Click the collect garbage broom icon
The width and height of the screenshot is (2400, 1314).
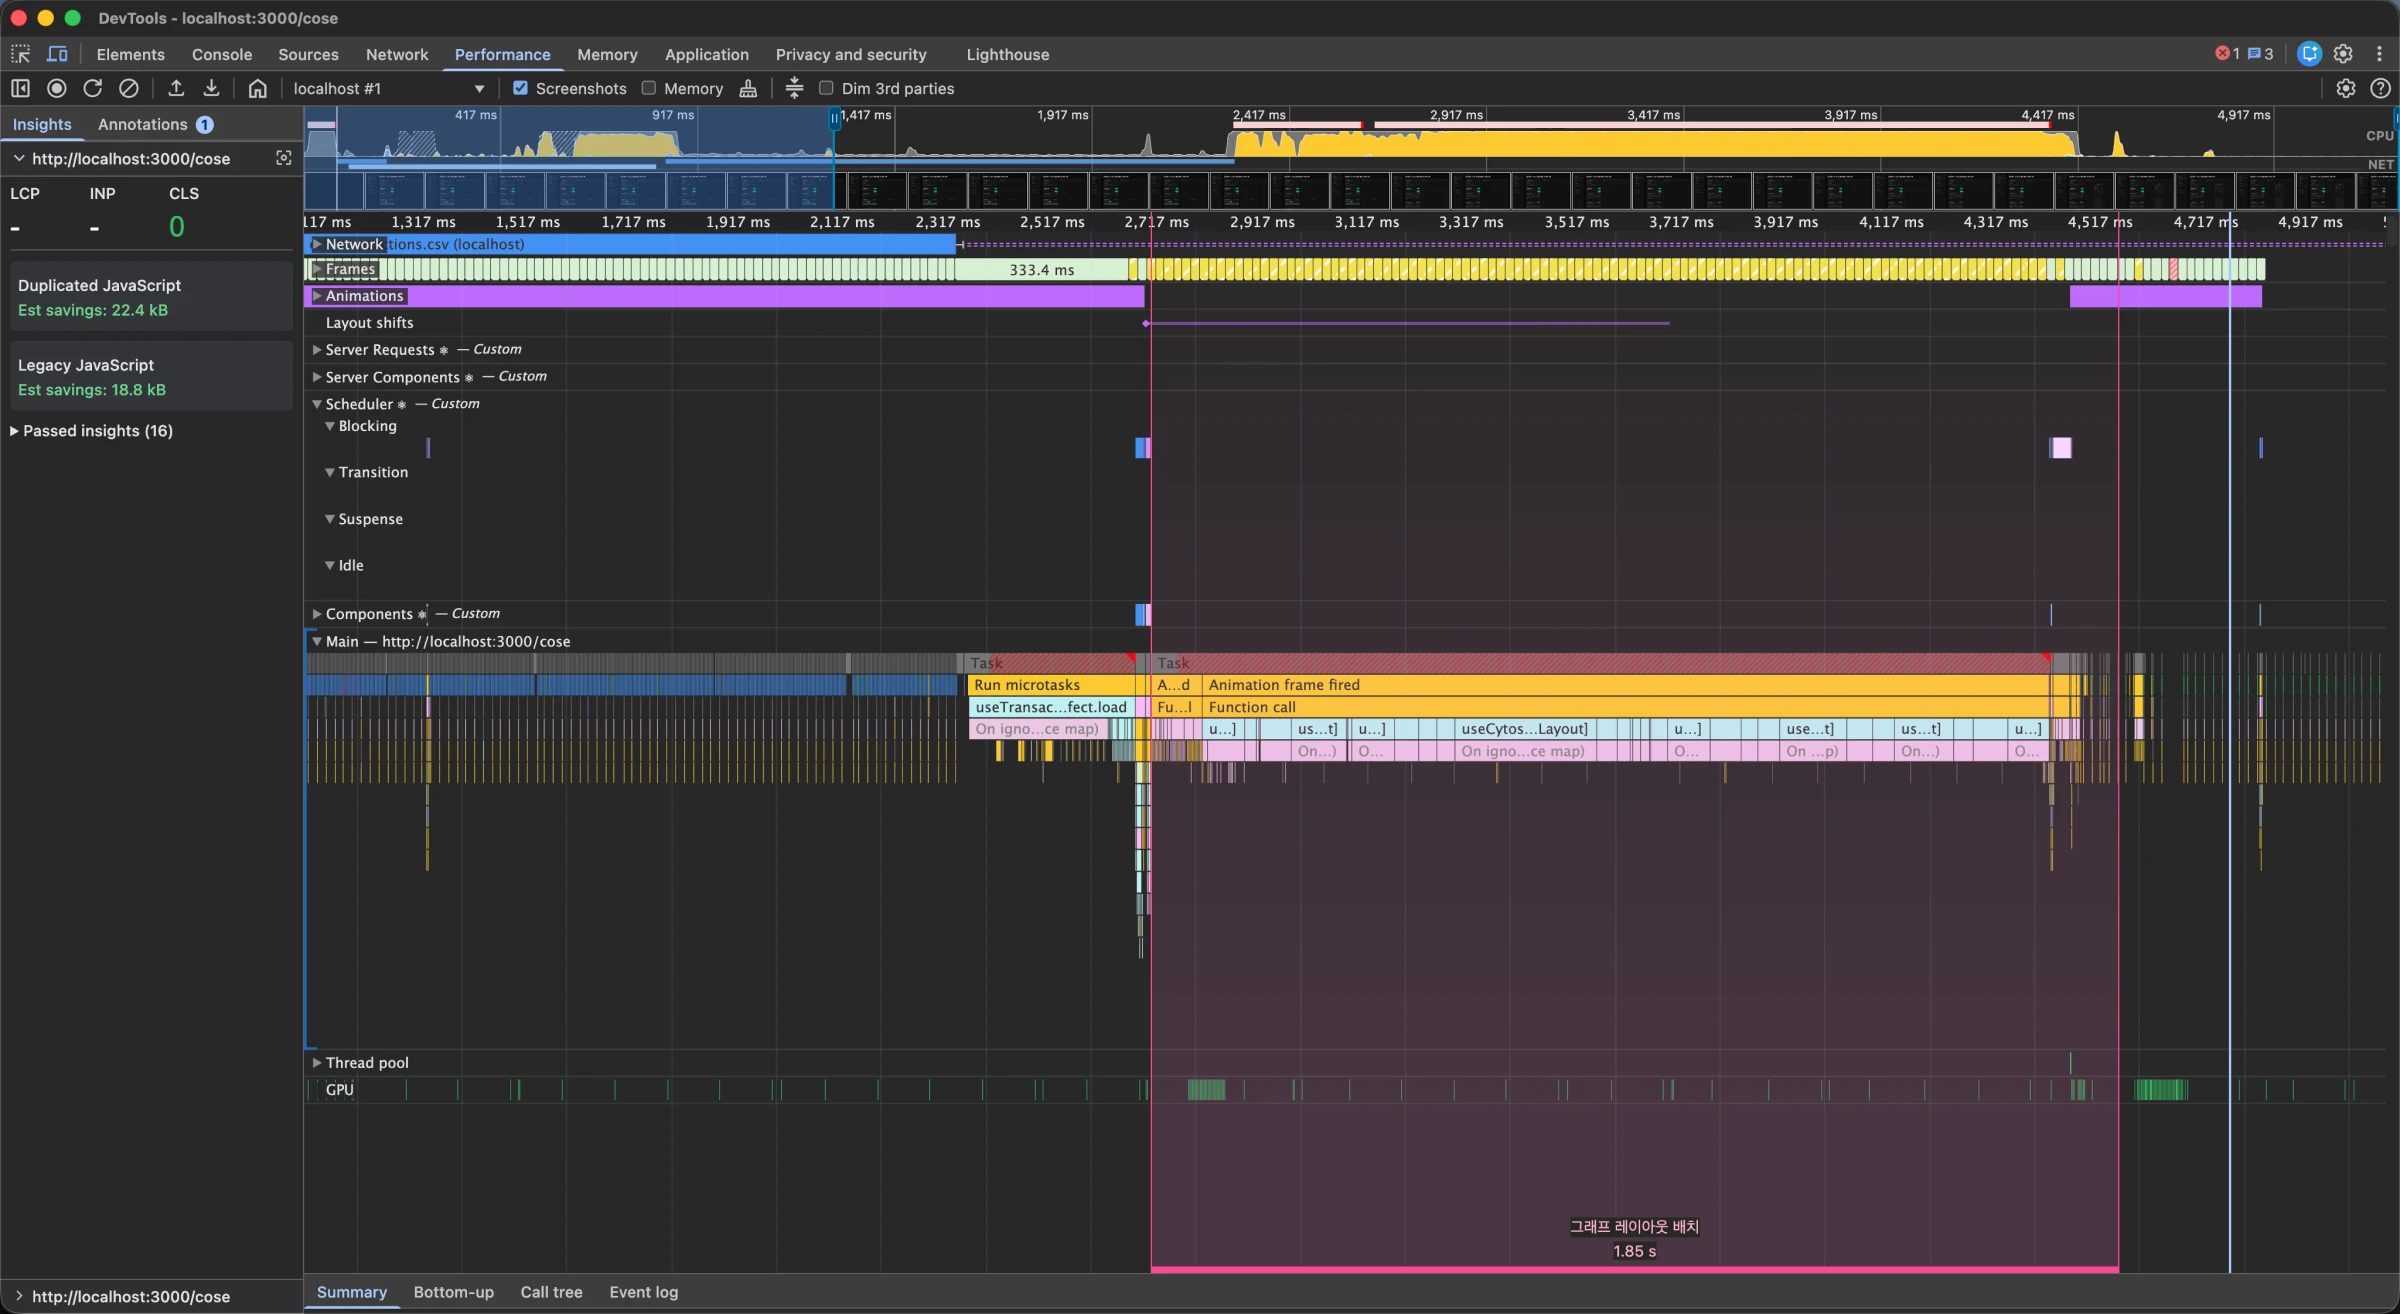748,88
